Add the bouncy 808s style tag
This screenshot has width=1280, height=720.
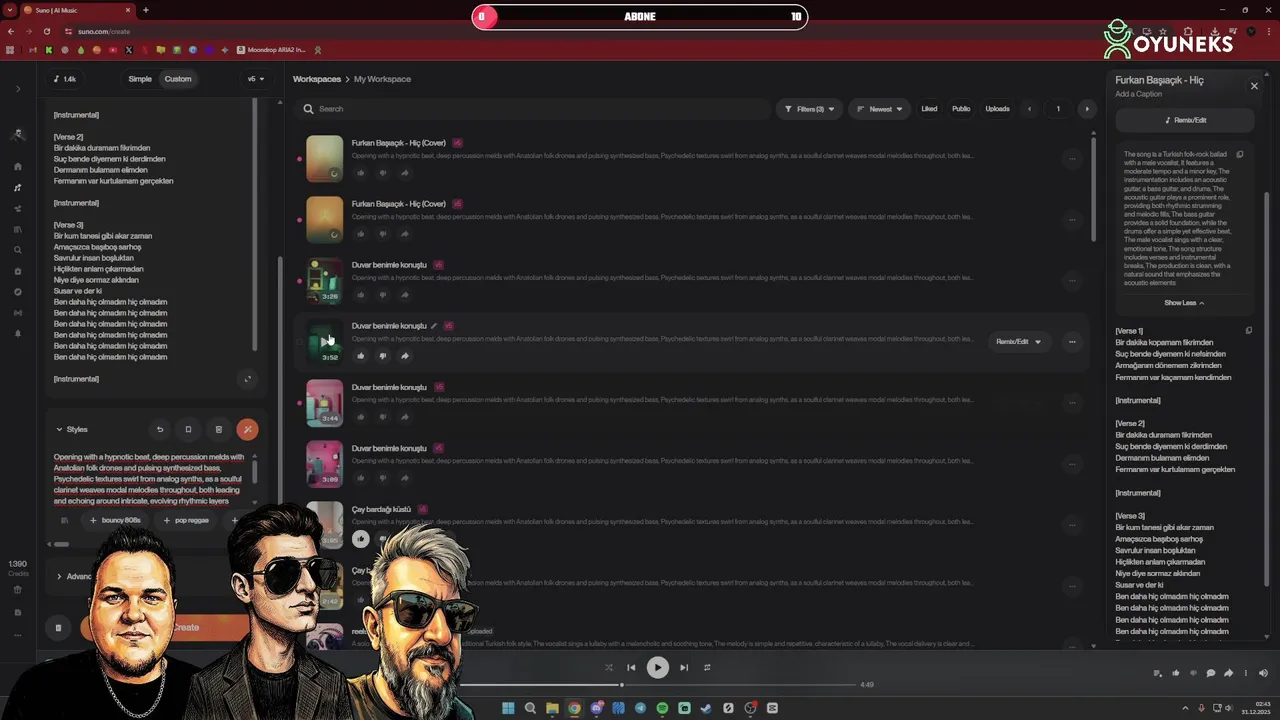click(115, 520)
